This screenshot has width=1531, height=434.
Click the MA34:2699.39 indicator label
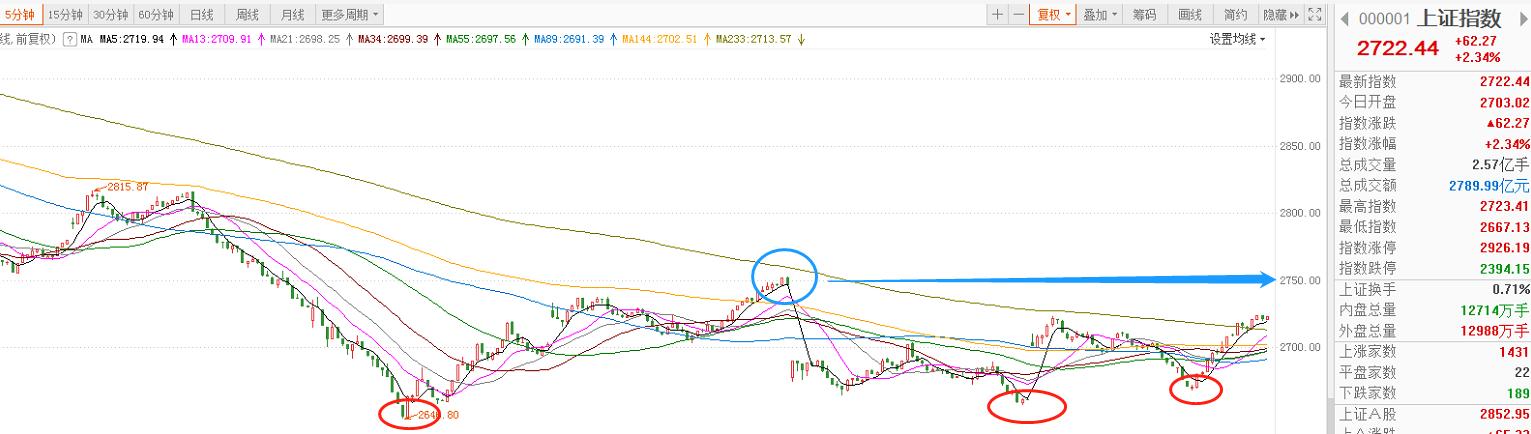393,39
